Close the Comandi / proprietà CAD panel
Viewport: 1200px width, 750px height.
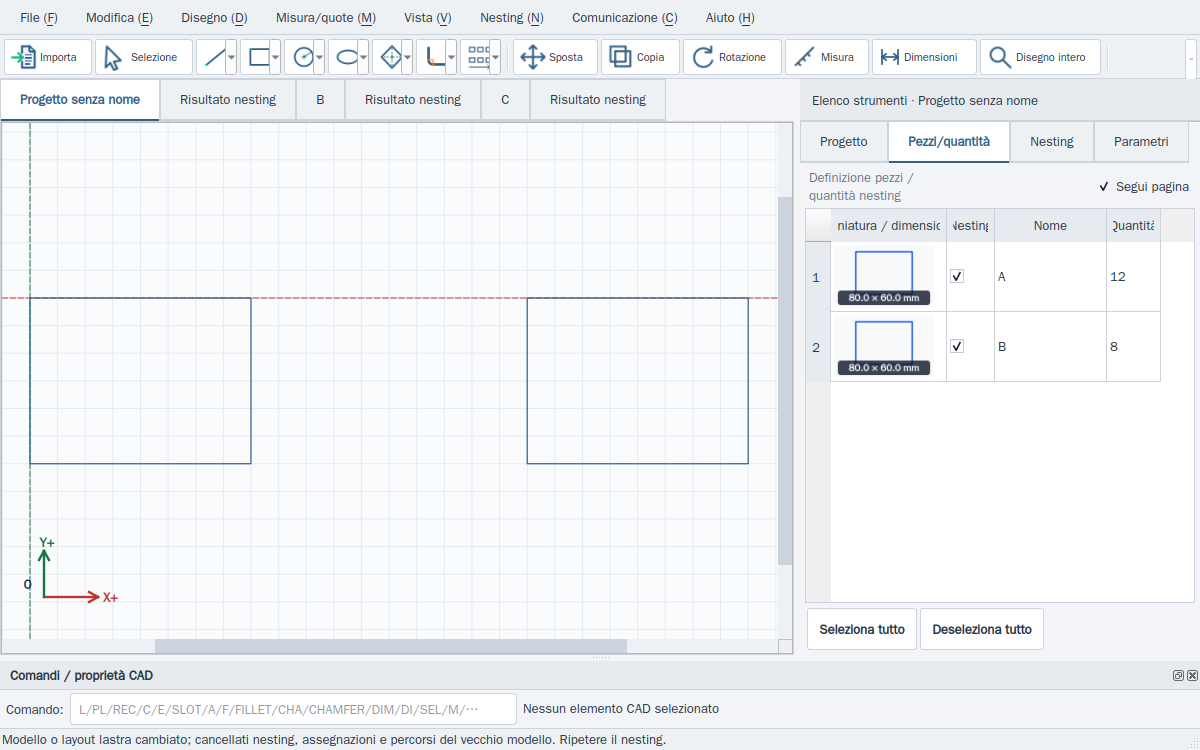tap(1192, 676)
